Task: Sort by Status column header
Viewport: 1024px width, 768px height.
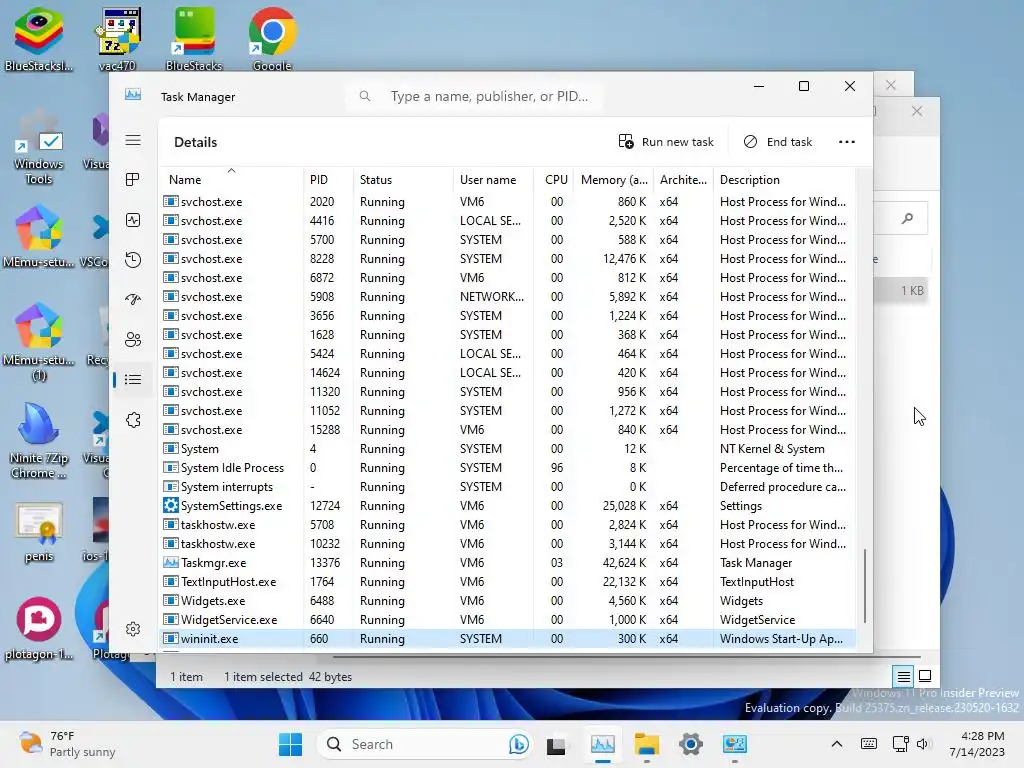Action: [x=403, y=180]
